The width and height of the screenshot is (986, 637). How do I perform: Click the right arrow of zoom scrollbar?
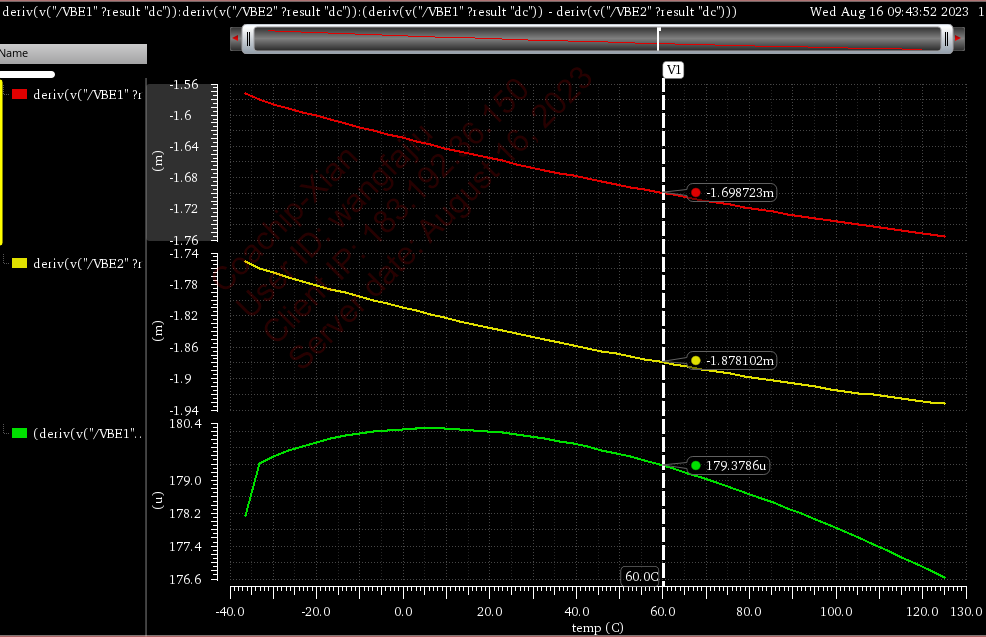tap(958, 39)
